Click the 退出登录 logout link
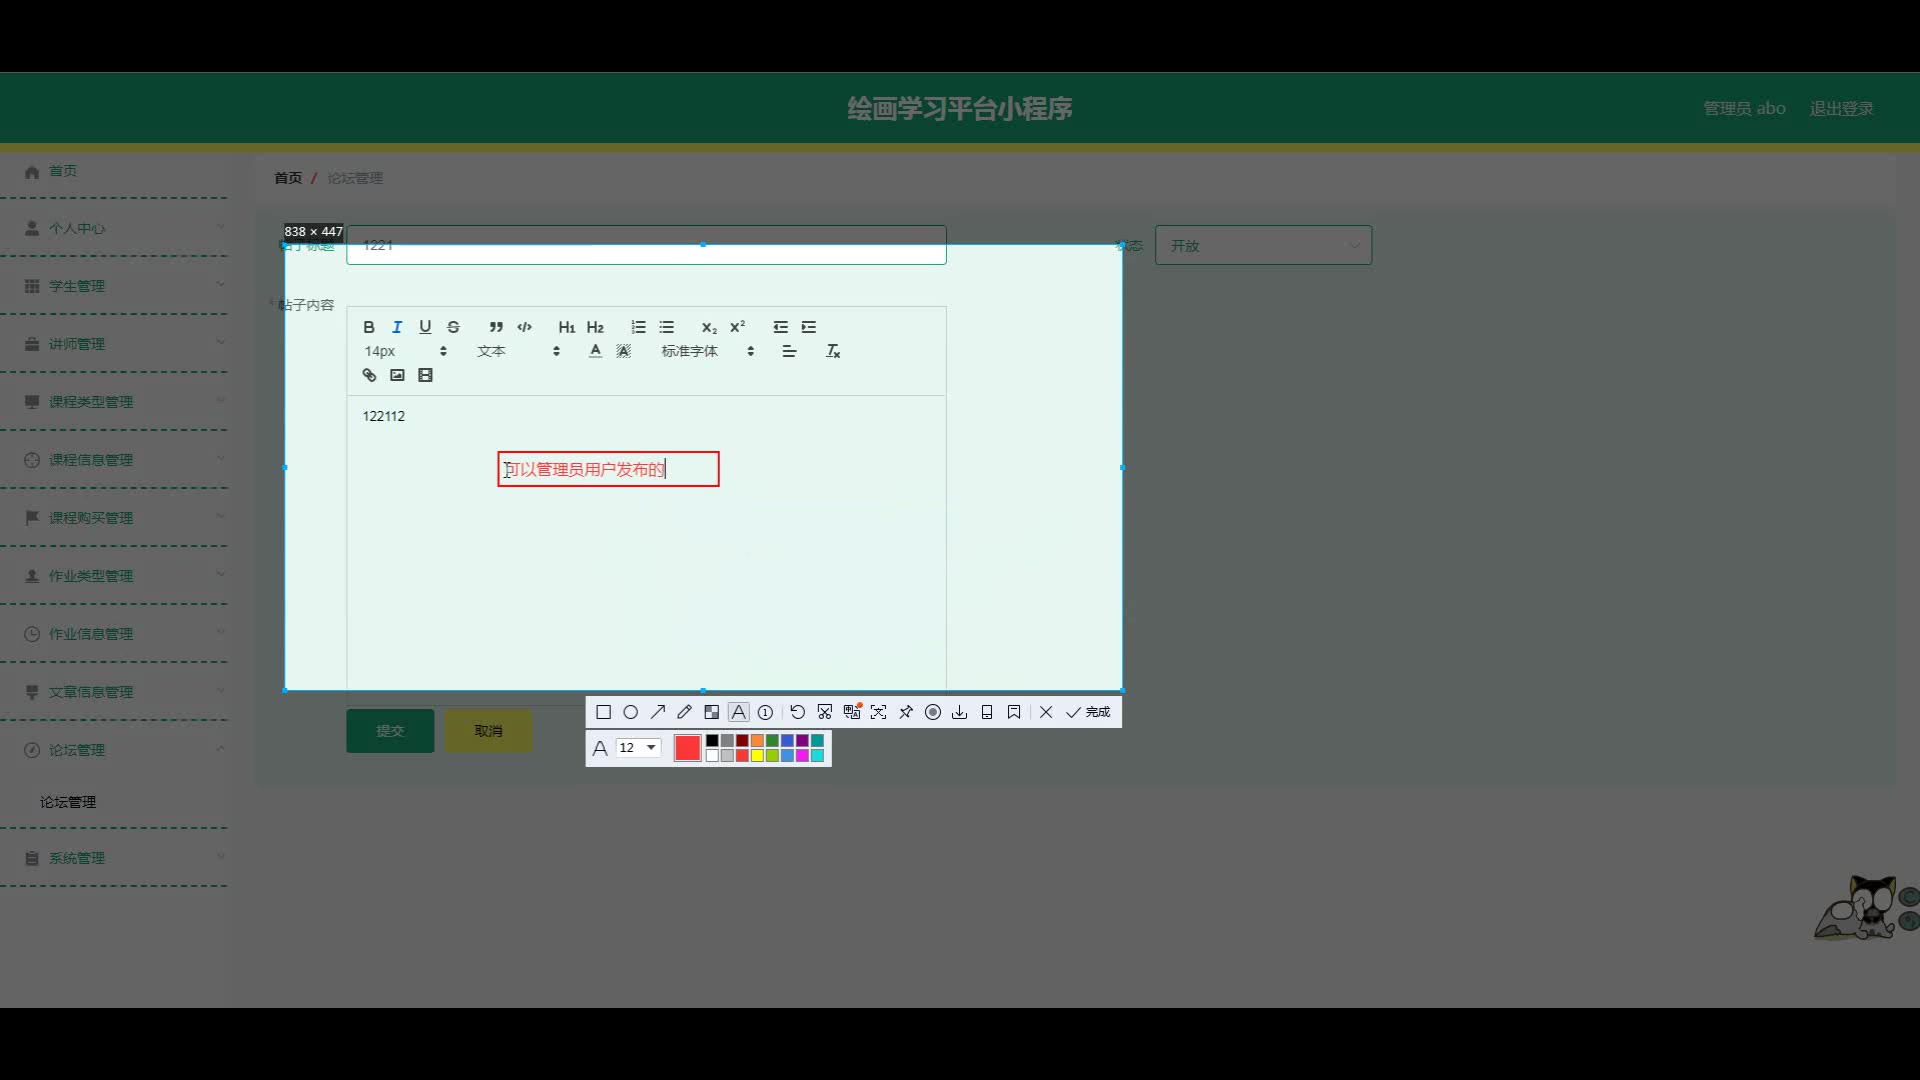Viewport: 1920px width, 1080px height. click(x=1841, y=108)
